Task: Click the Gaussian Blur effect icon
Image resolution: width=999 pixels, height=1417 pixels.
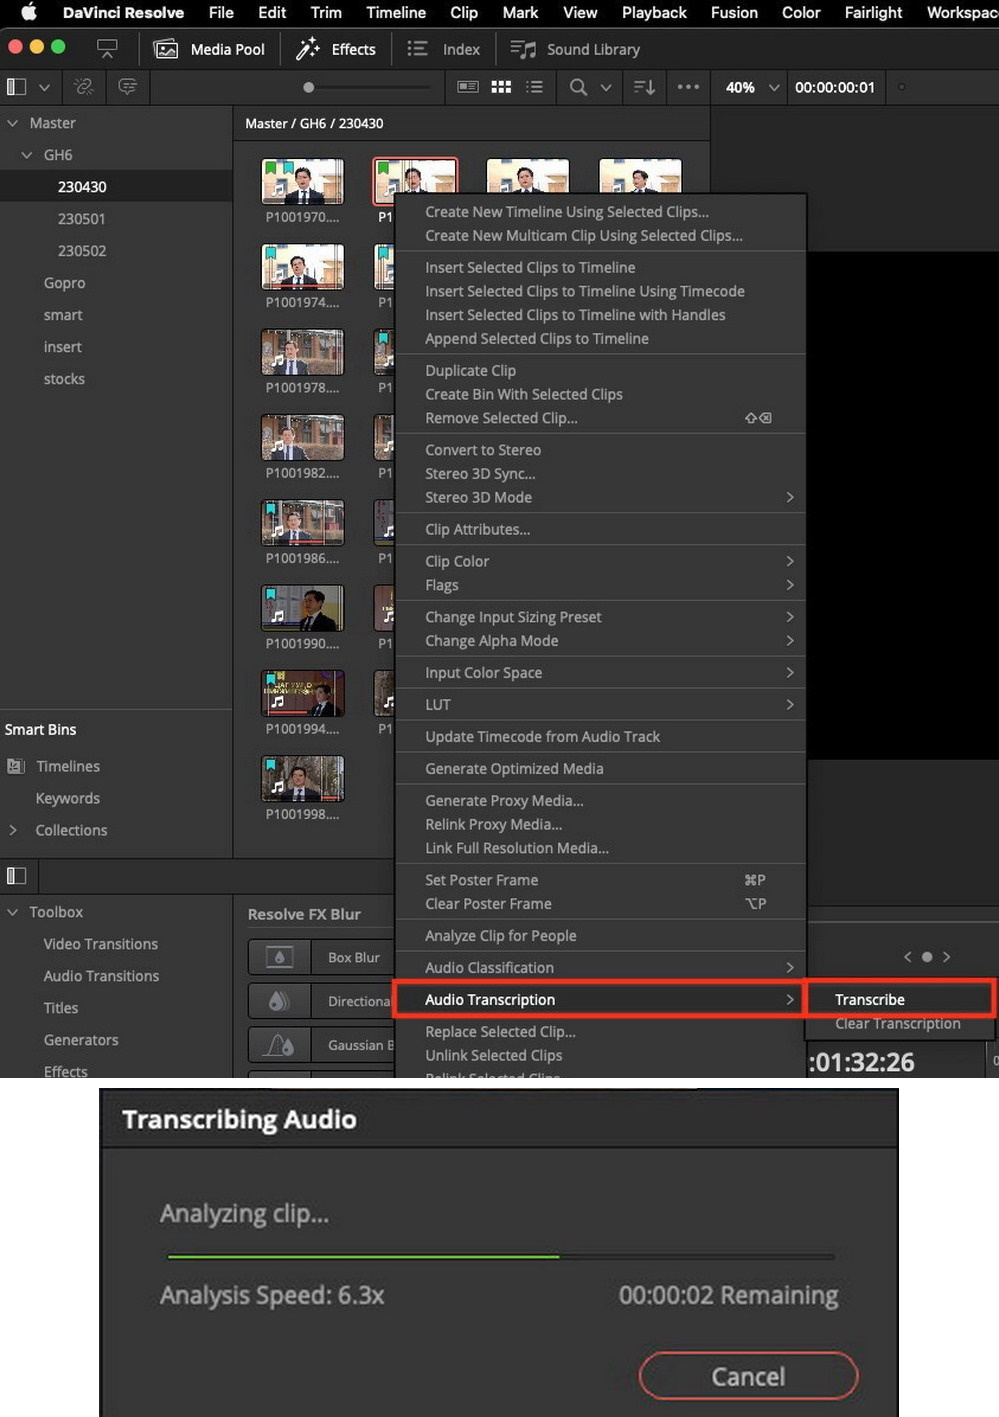Action: point(279,1045)
